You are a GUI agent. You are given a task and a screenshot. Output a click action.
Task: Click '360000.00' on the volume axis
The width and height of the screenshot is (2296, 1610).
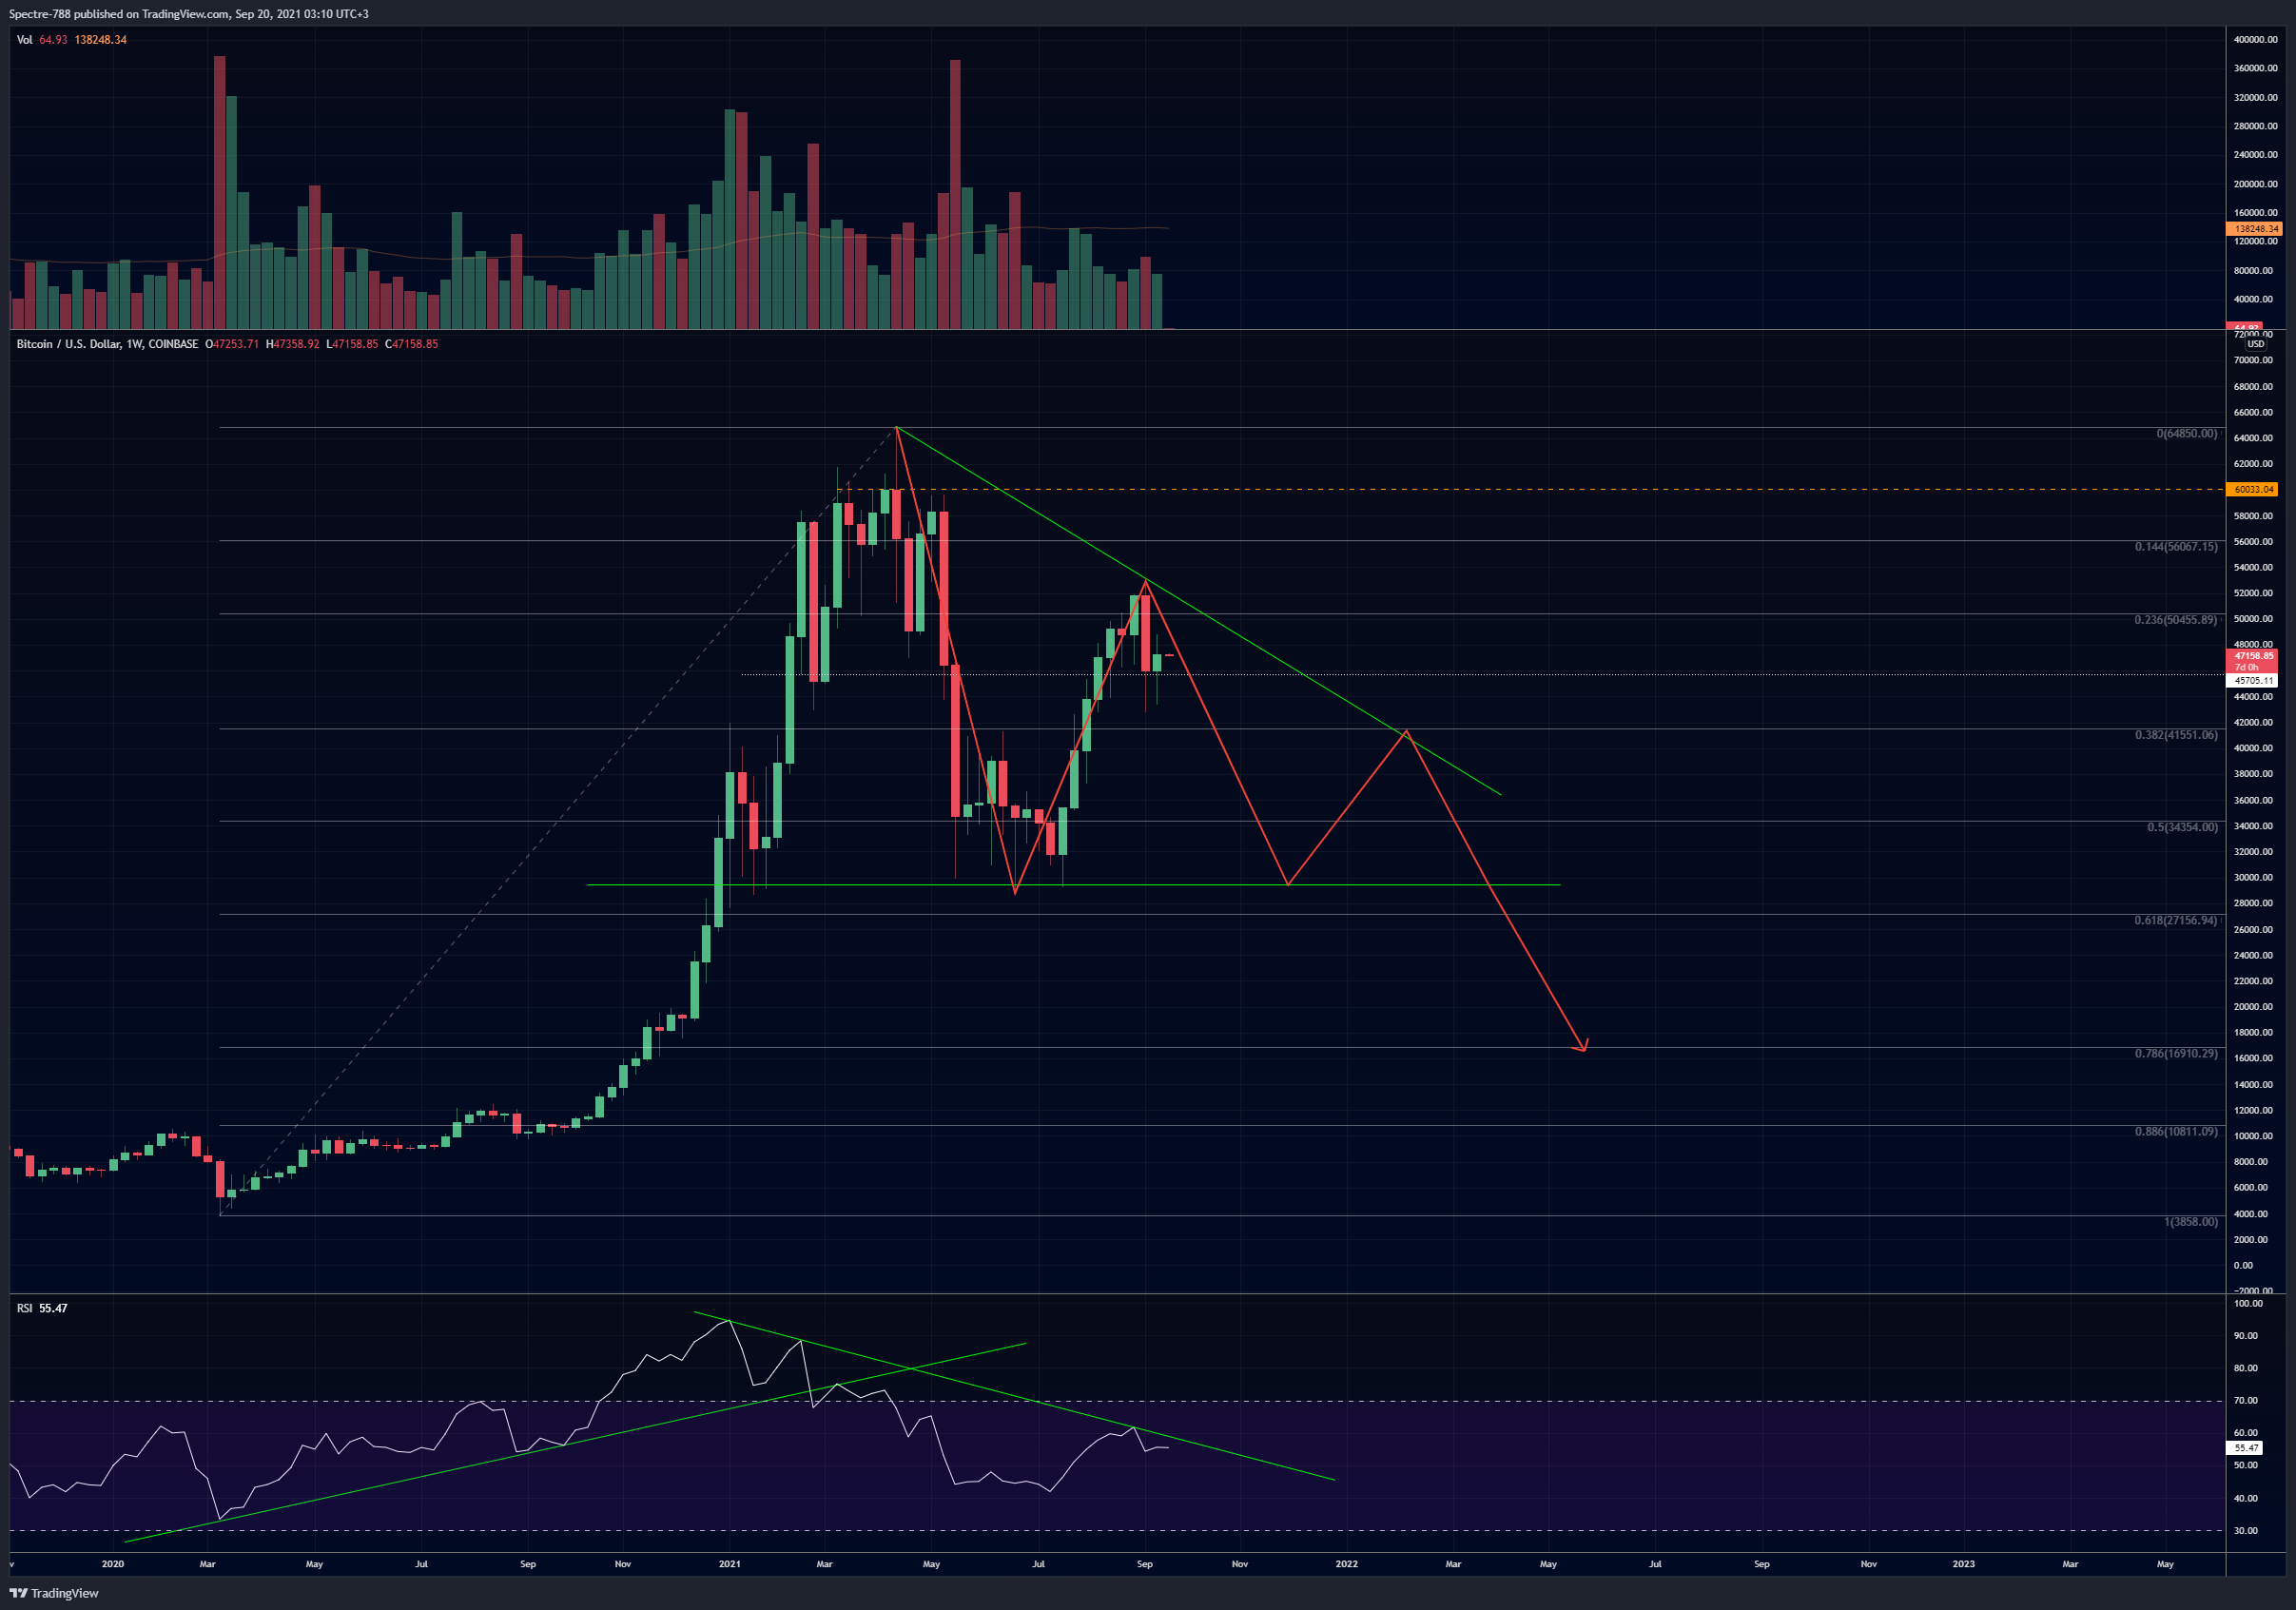(2255, 69)
